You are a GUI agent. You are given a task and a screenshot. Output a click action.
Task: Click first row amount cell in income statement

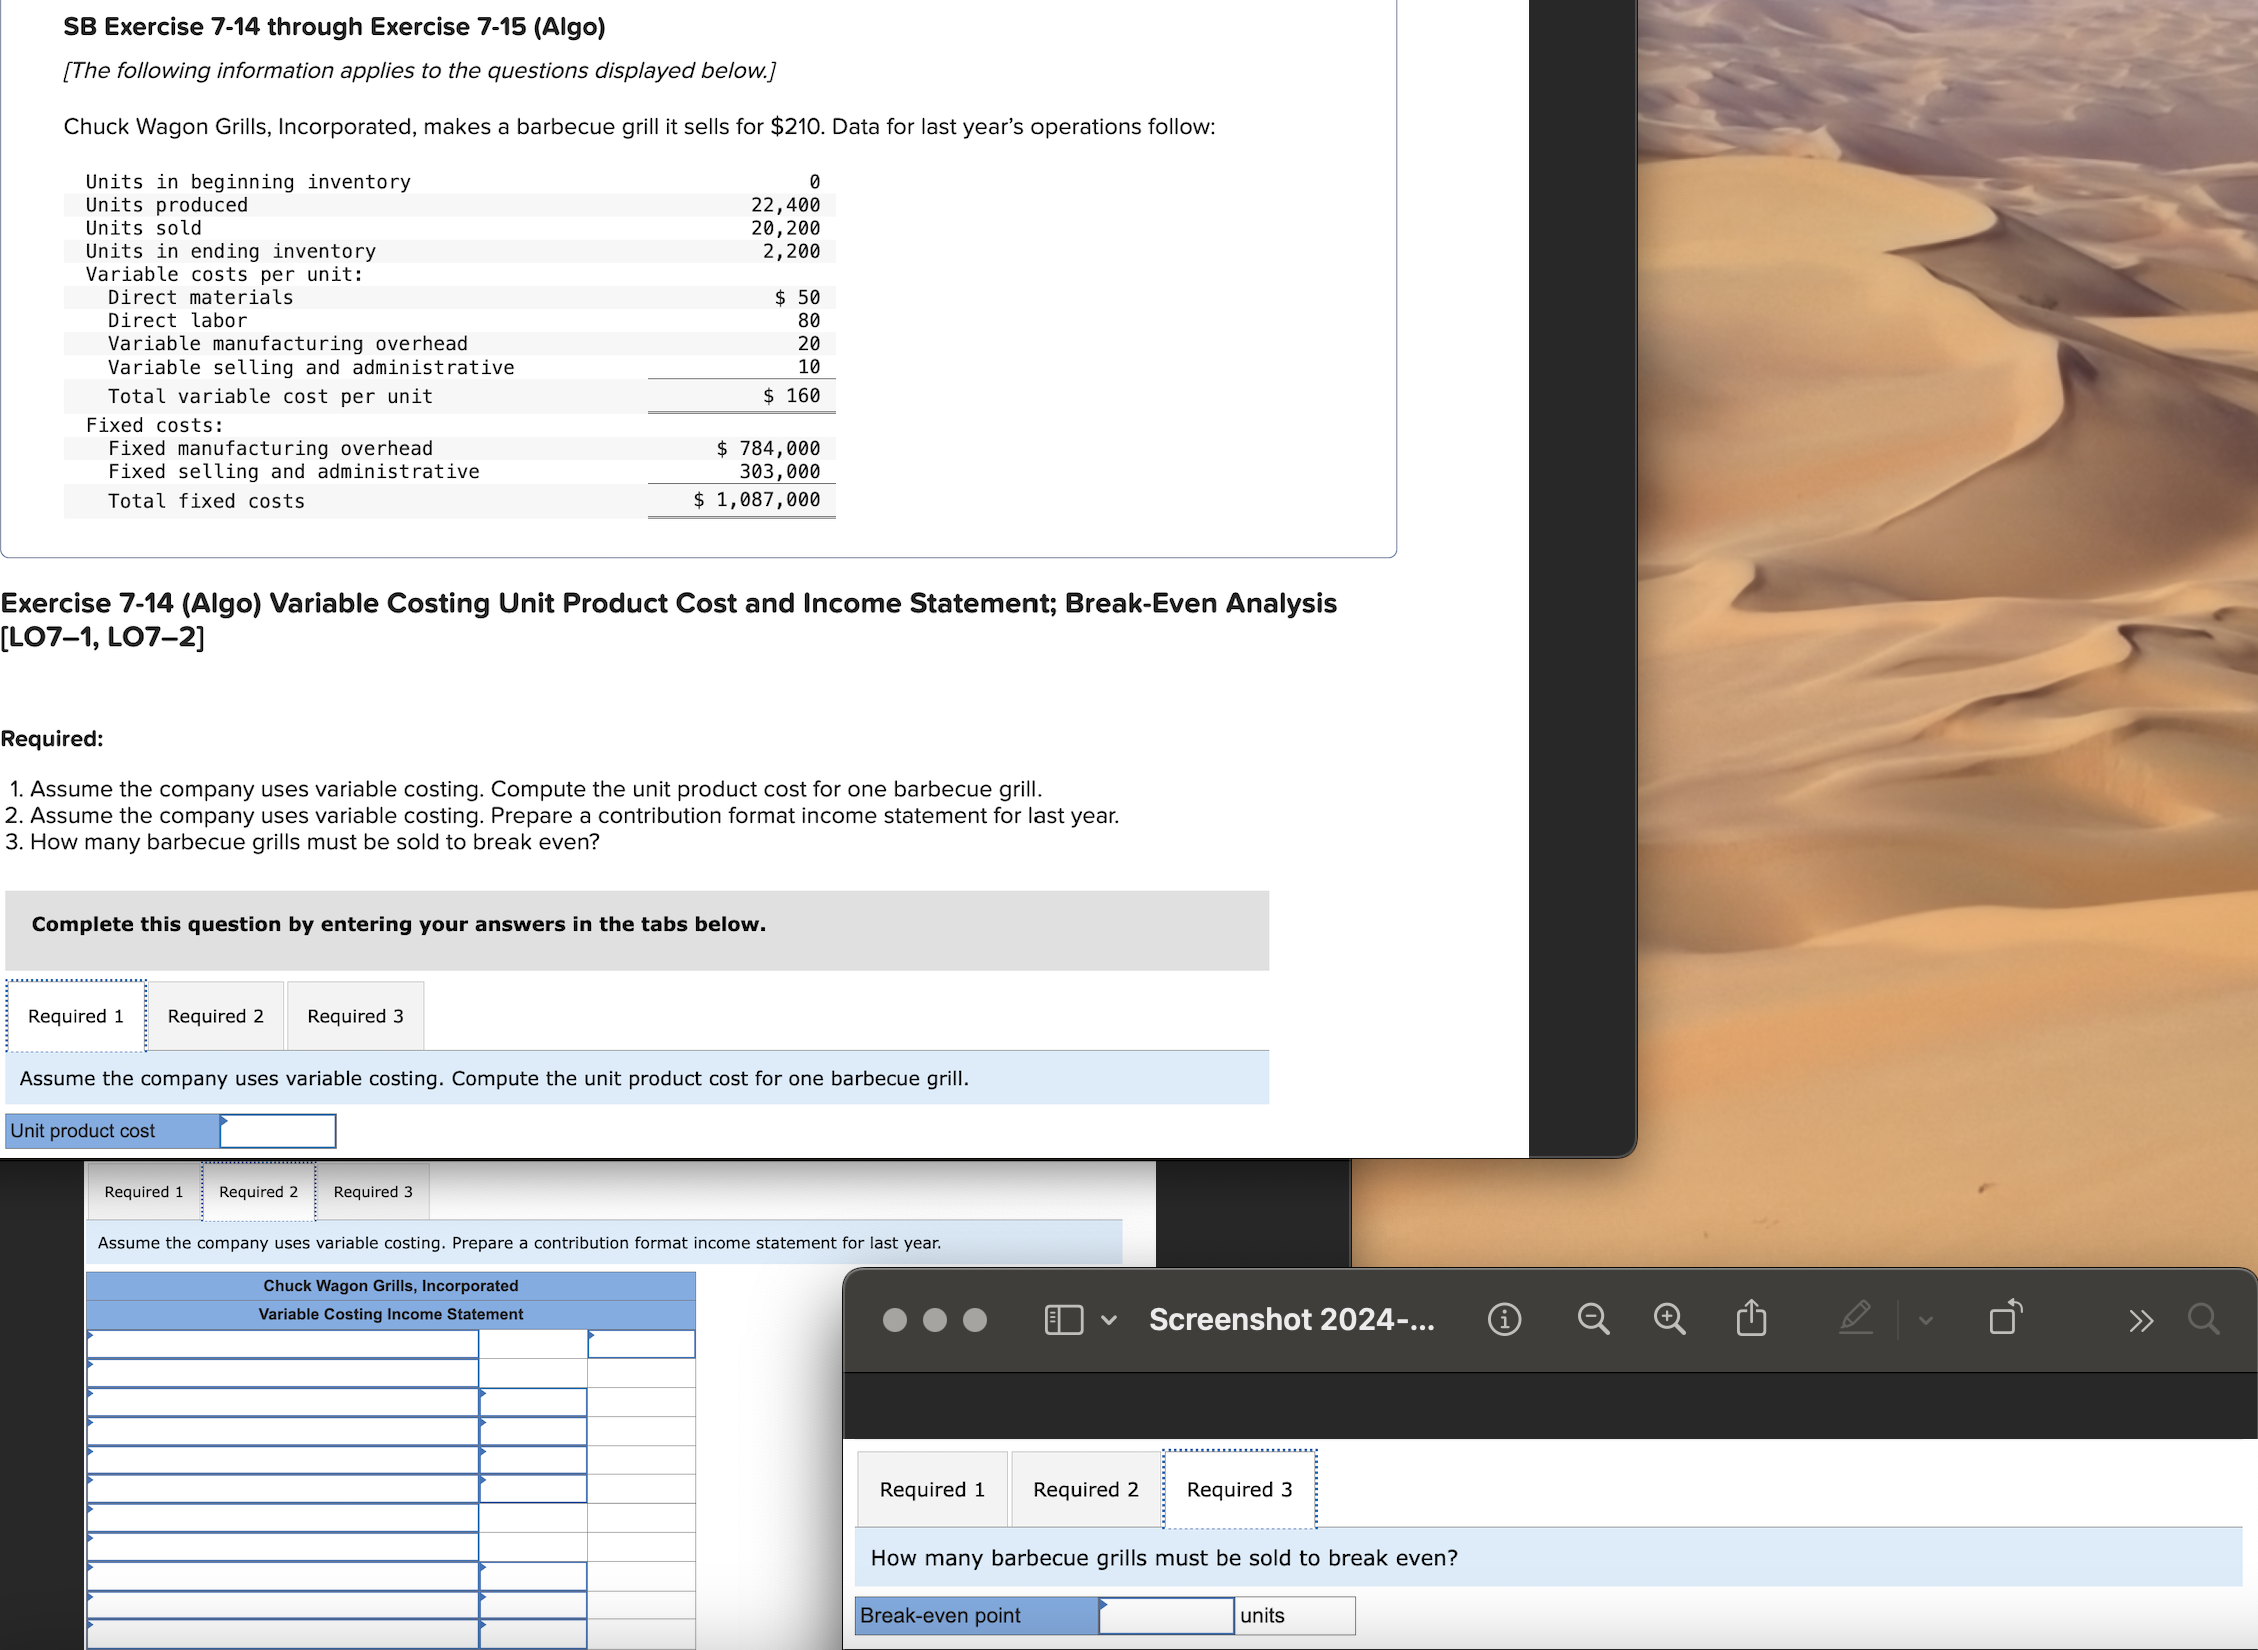point(641,1344)
